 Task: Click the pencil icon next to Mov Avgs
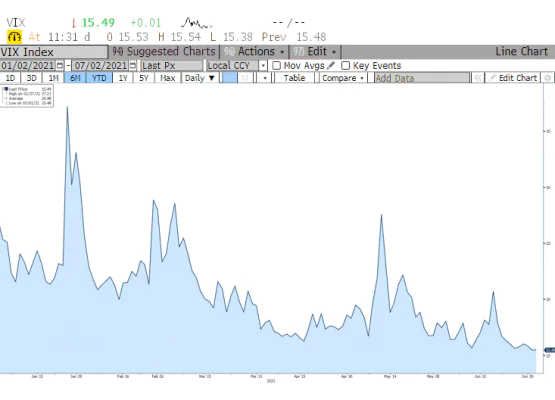pos(331,65)
